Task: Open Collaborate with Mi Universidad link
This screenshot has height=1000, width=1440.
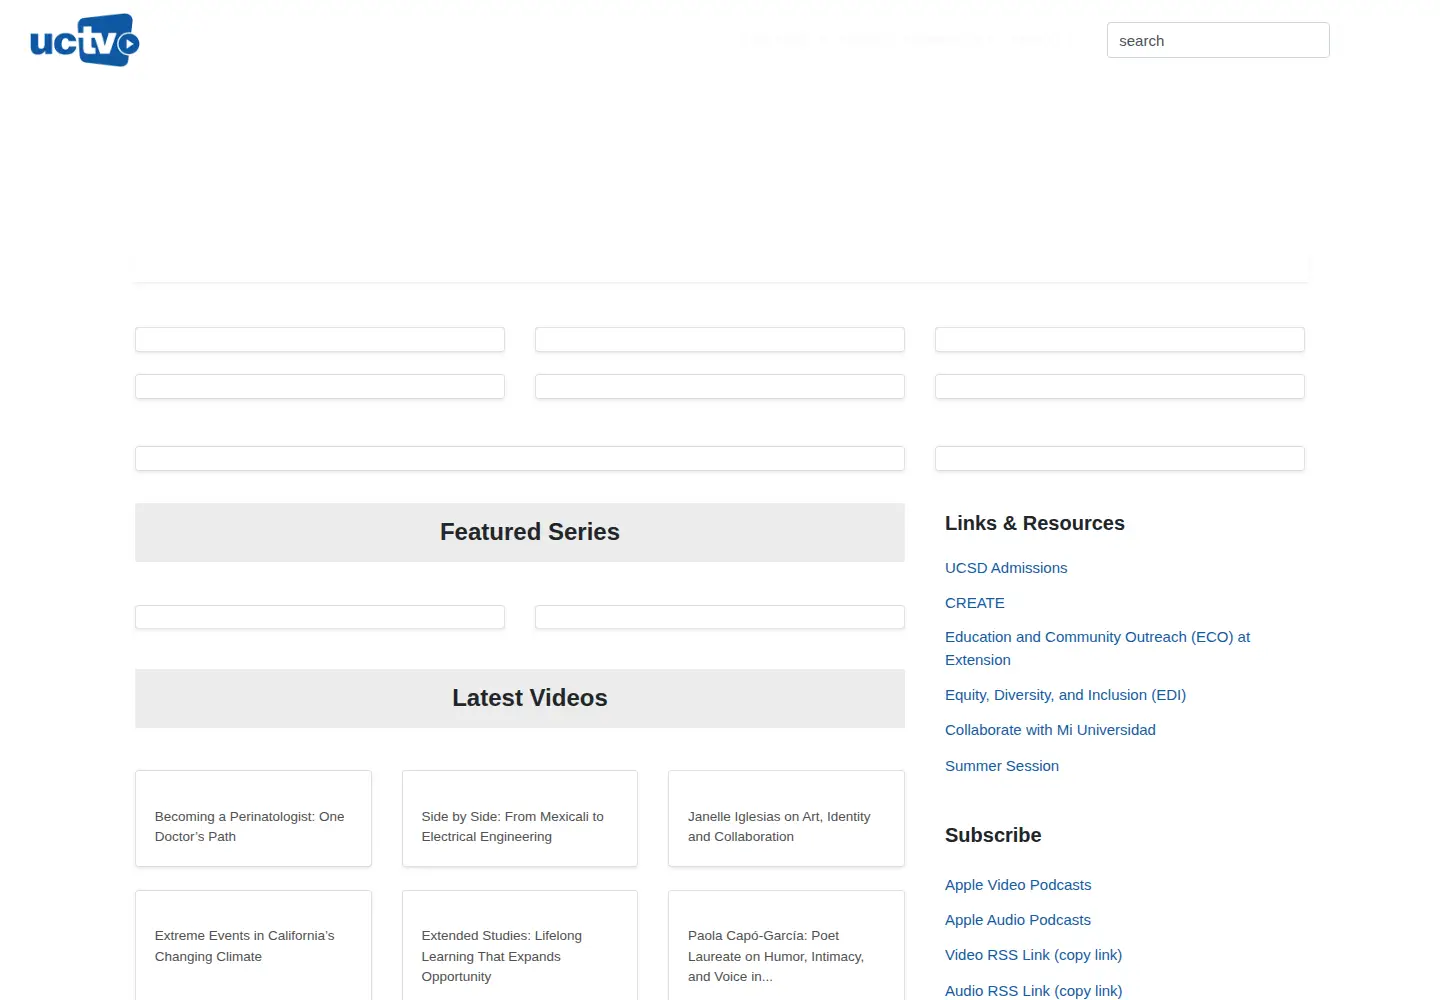Action: click(1050, 730)
